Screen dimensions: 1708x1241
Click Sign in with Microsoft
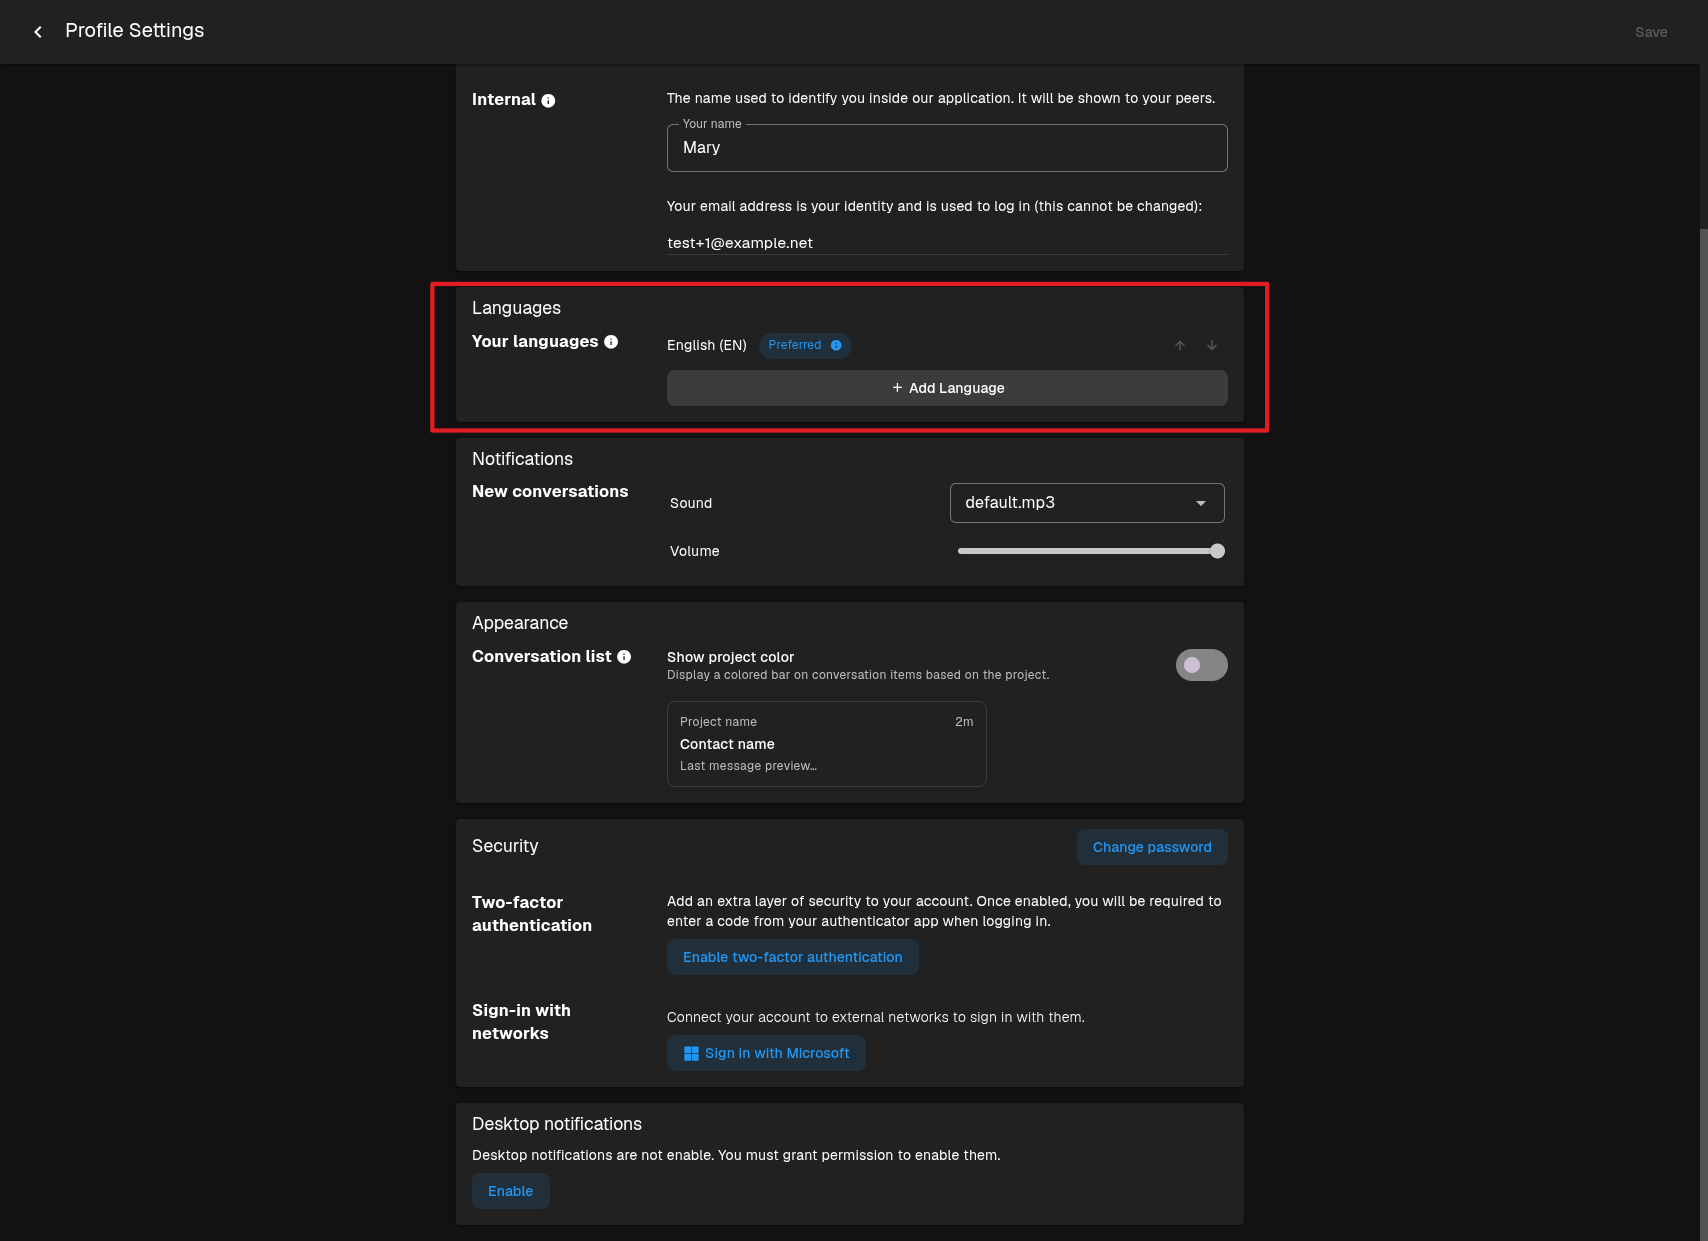point(766,1053)
